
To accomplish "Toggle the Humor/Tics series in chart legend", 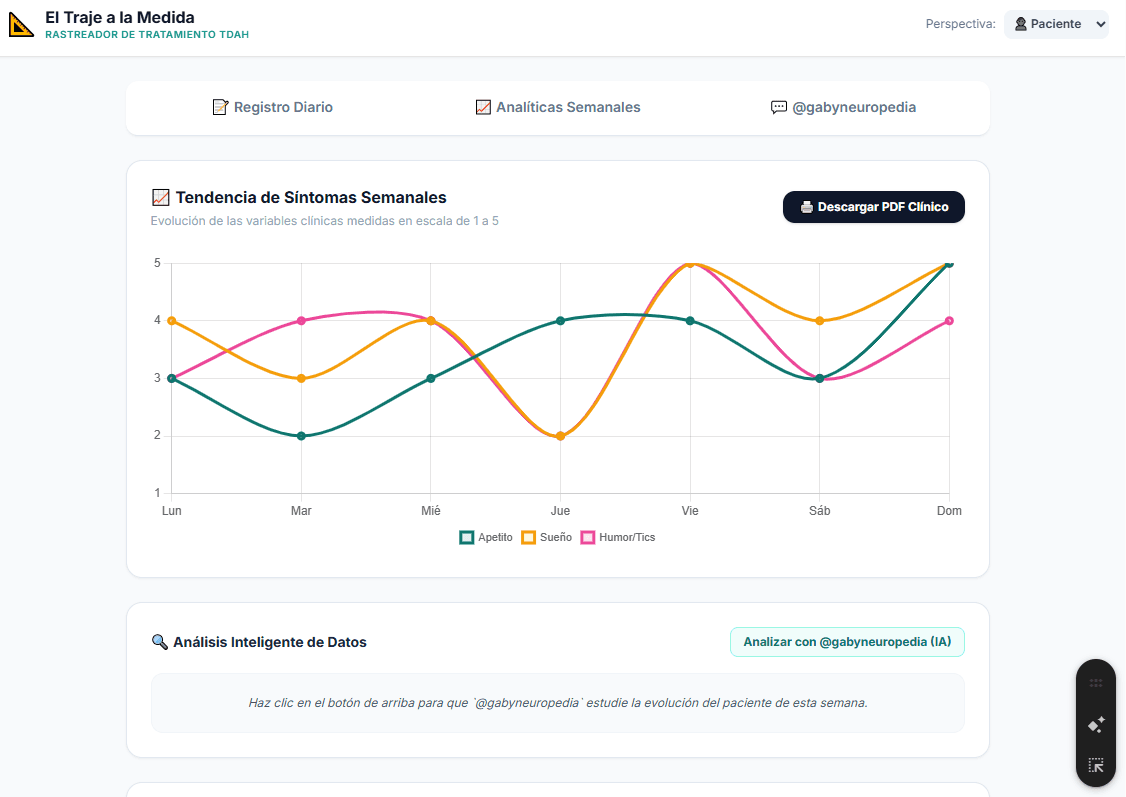I will pos(618,537).
